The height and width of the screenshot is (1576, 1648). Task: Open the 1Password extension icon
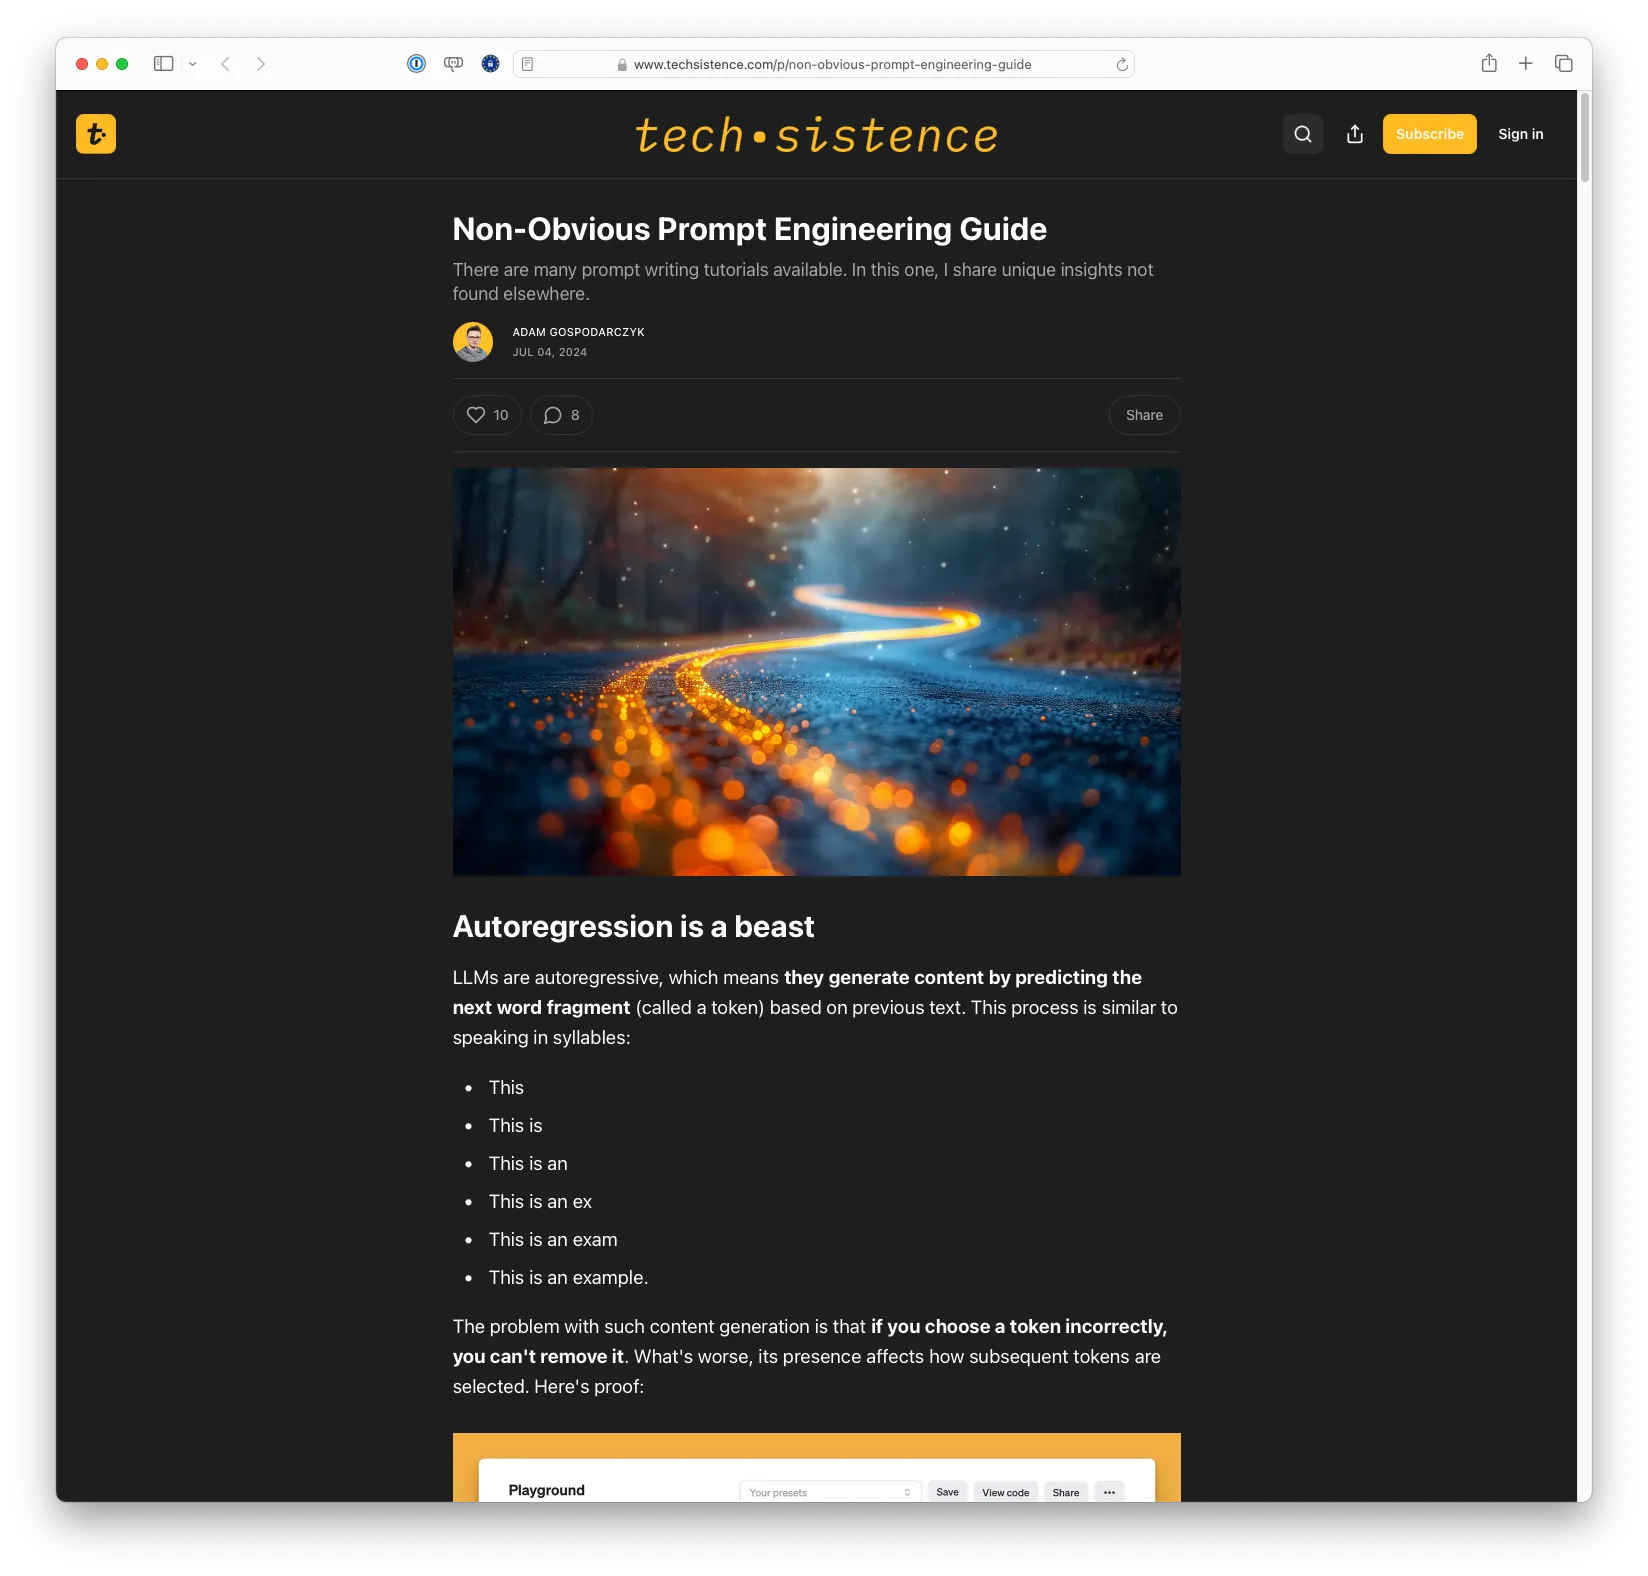417,64
